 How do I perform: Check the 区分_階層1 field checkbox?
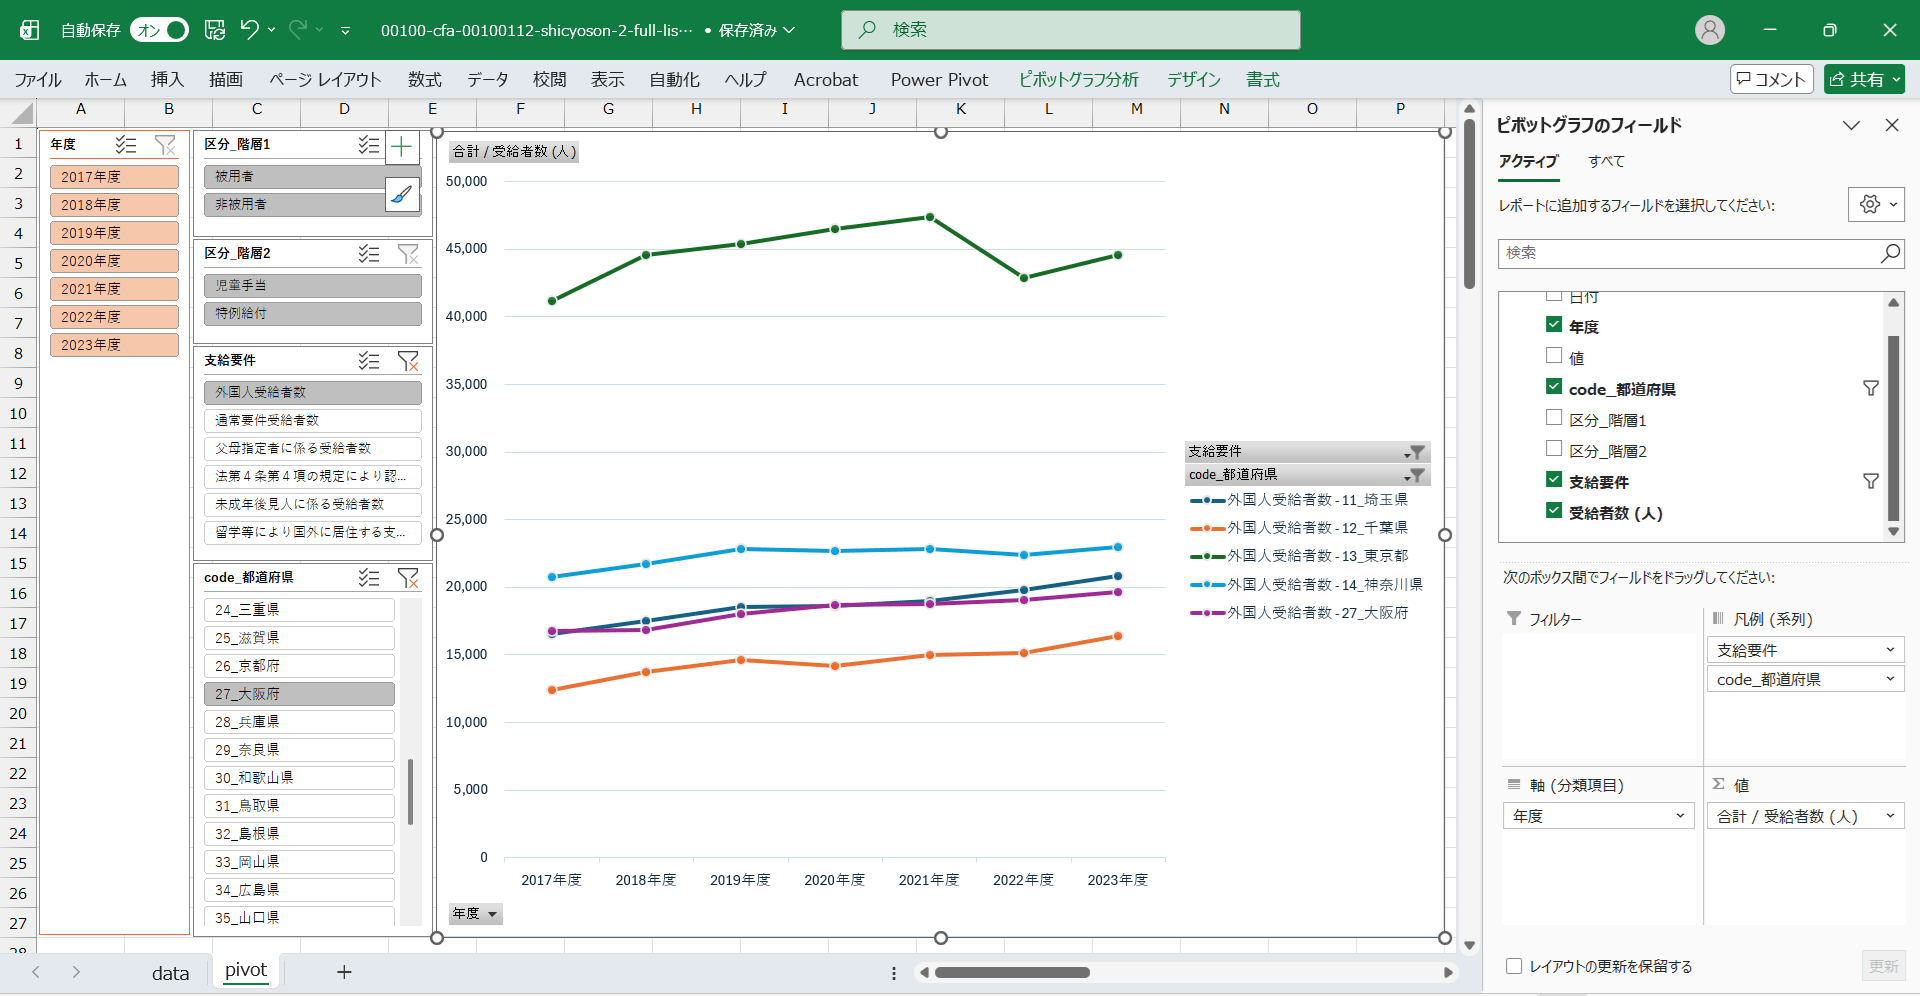1554,418
